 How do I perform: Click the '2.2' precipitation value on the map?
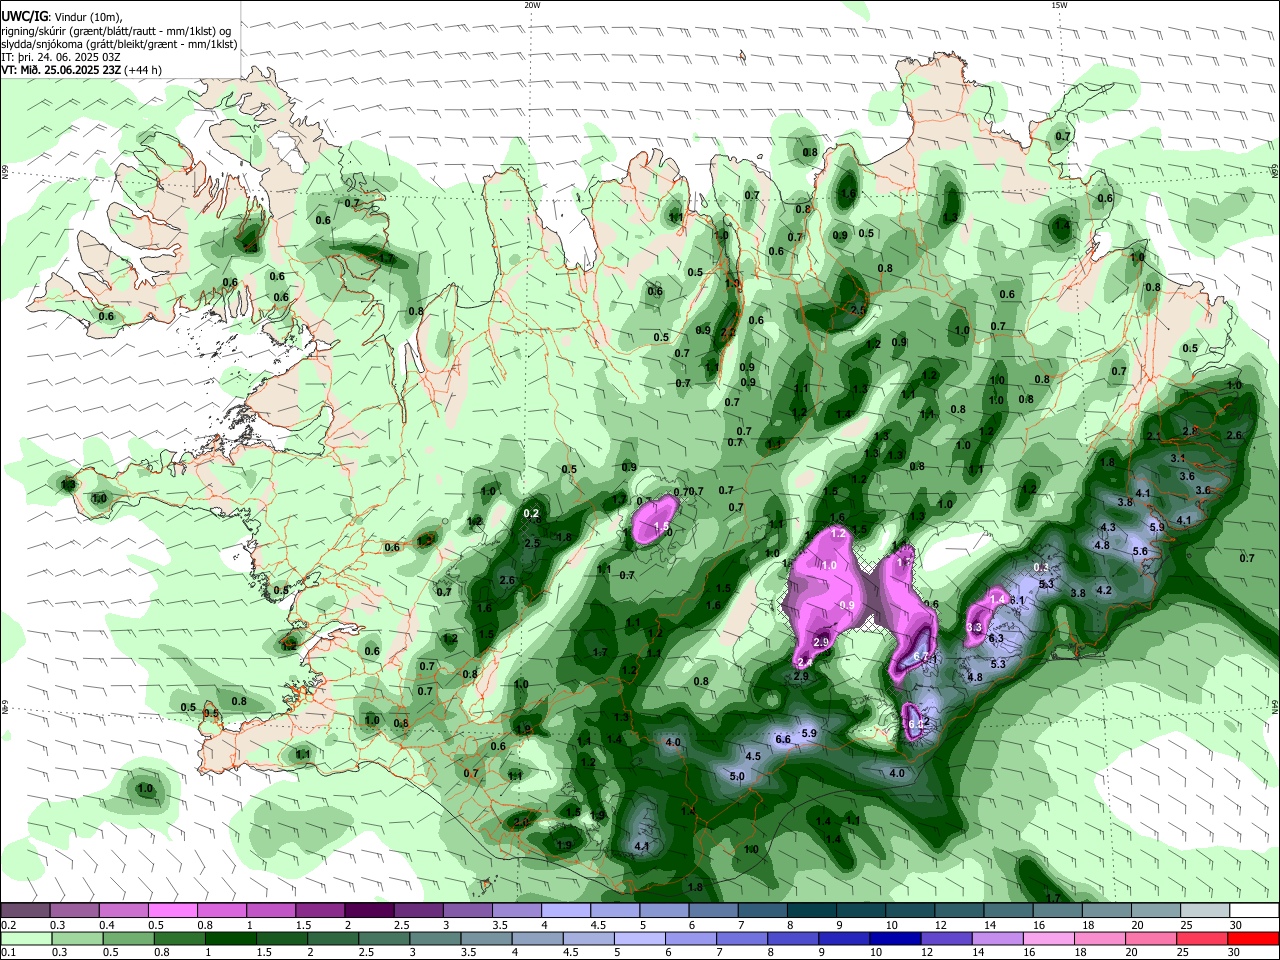point(728,332)
